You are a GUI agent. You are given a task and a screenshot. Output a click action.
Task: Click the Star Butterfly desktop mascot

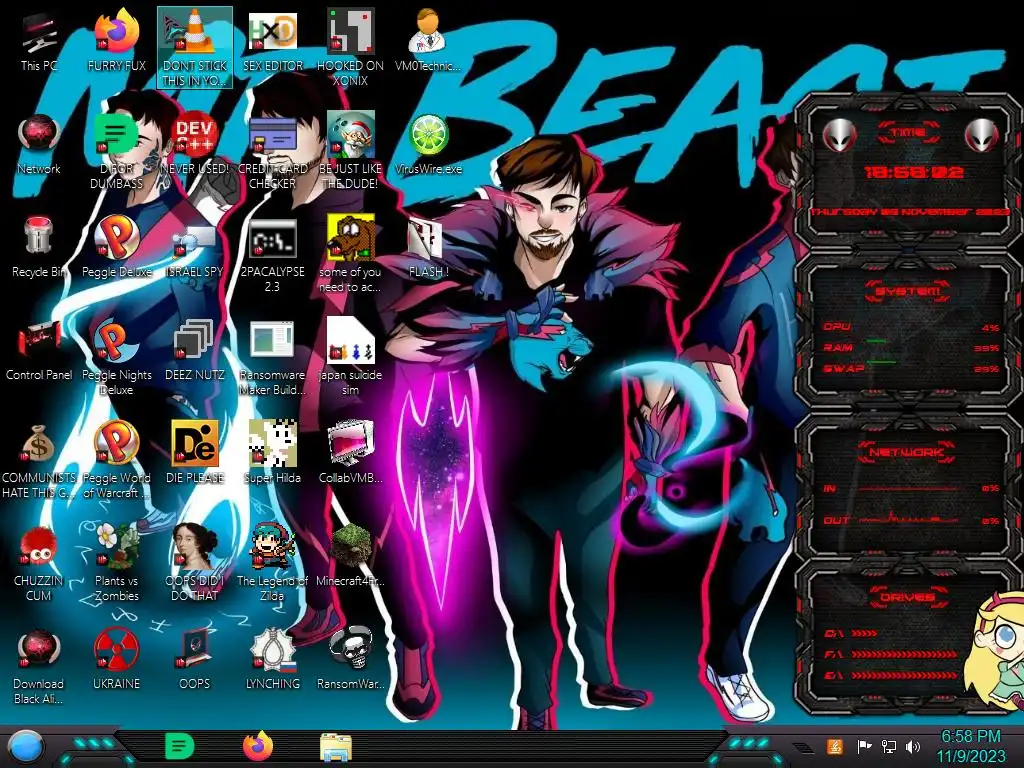(995, 653)
